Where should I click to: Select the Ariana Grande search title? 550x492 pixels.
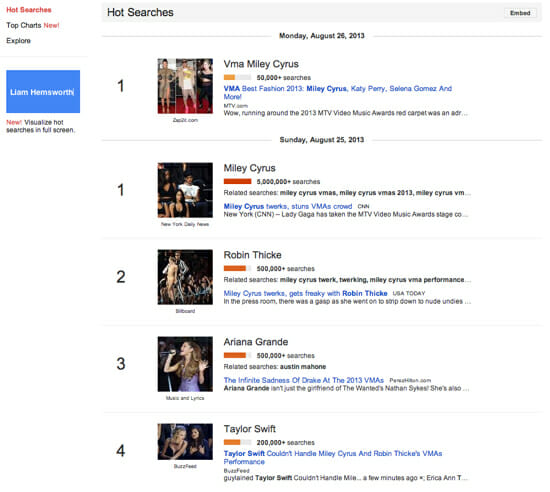(256, 342)
